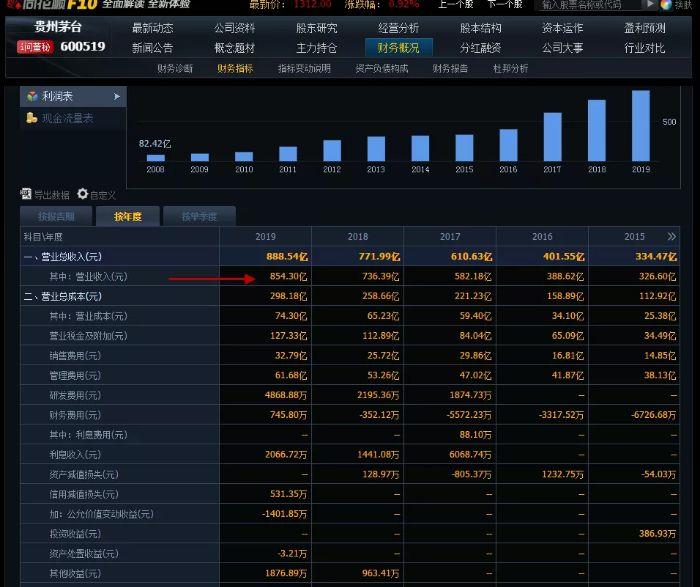Screen dimensions: 700x587
Task: Go to 财务指标 sub-tab
Action: [x=235, y=69]
